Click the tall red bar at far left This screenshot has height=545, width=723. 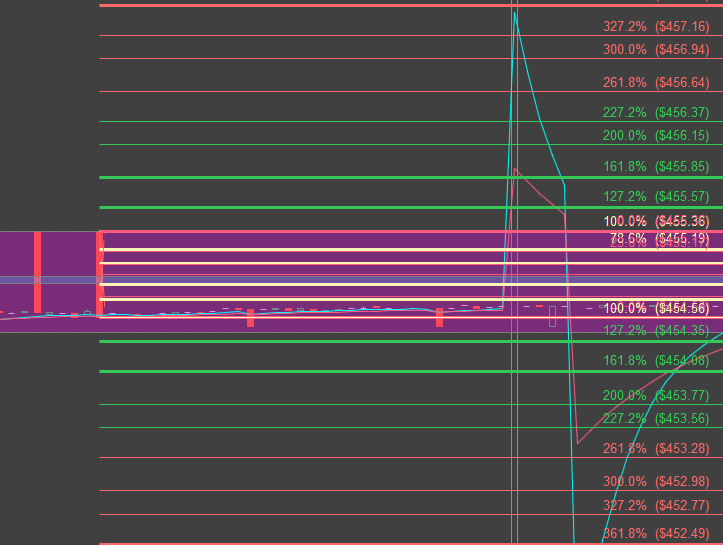37,271
